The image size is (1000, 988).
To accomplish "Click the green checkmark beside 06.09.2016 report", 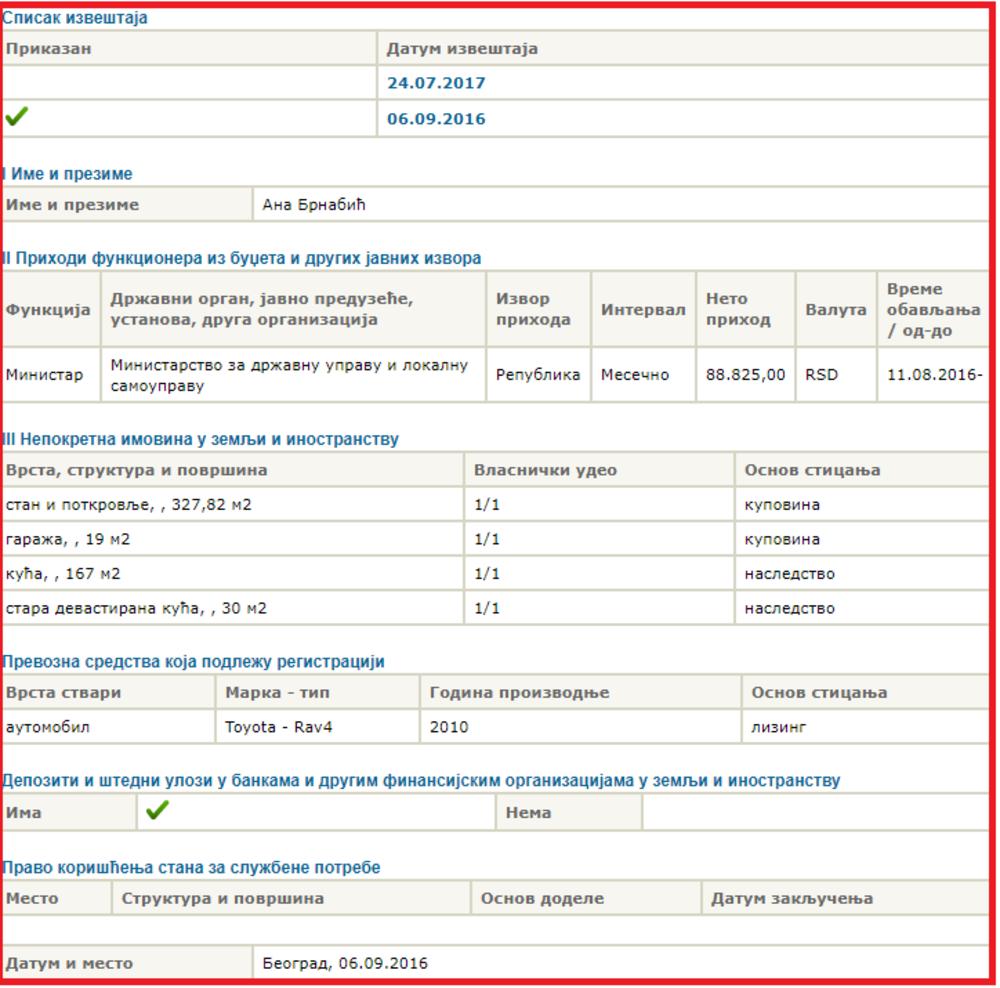I will [17, 118].
